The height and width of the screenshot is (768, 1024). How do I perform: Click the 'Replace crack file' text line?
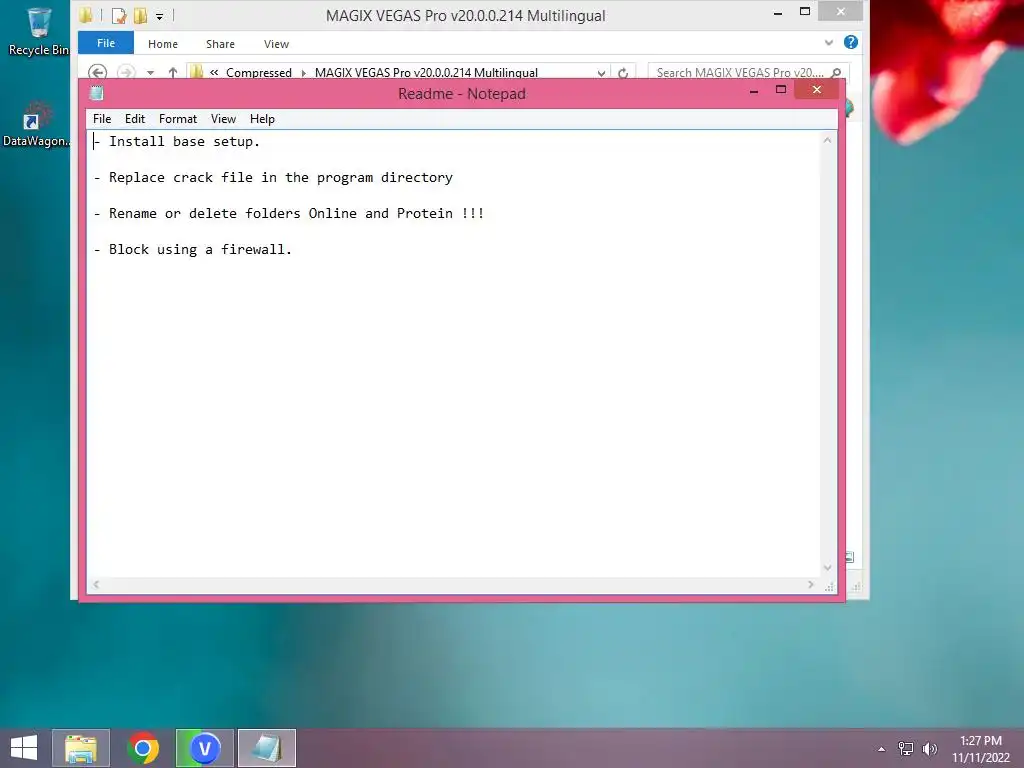click(273, 178)
